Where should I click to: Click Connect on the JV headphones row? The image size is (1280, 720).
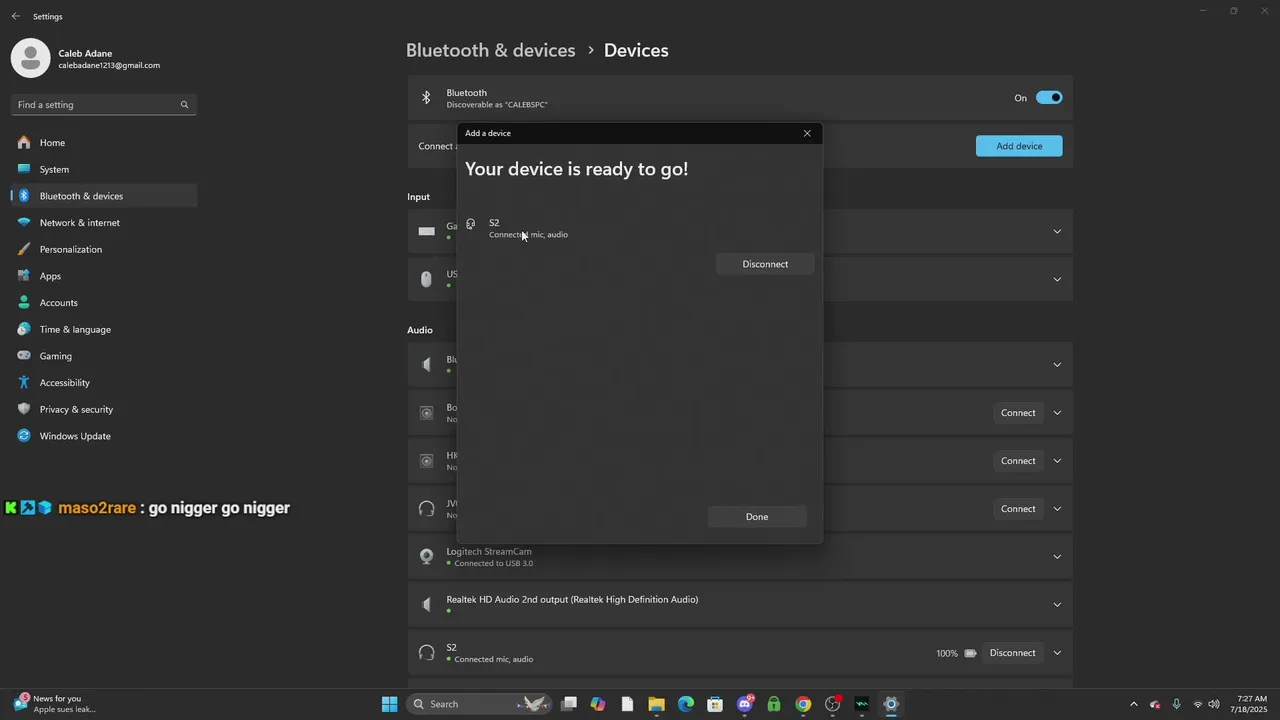1018,509
